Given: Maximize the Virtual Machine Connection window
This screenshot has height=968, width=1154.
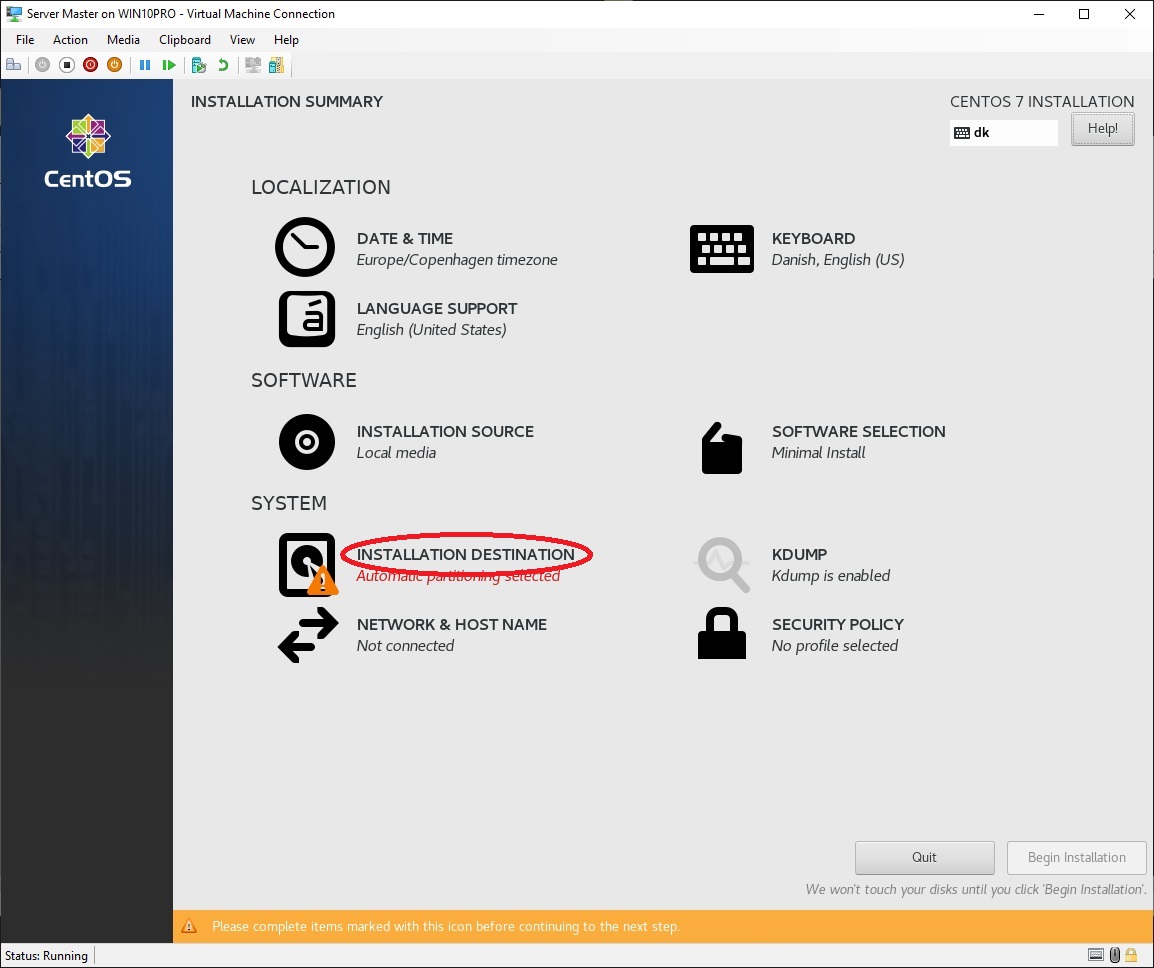Looking at the screenshot, I should coord(1084,14).
